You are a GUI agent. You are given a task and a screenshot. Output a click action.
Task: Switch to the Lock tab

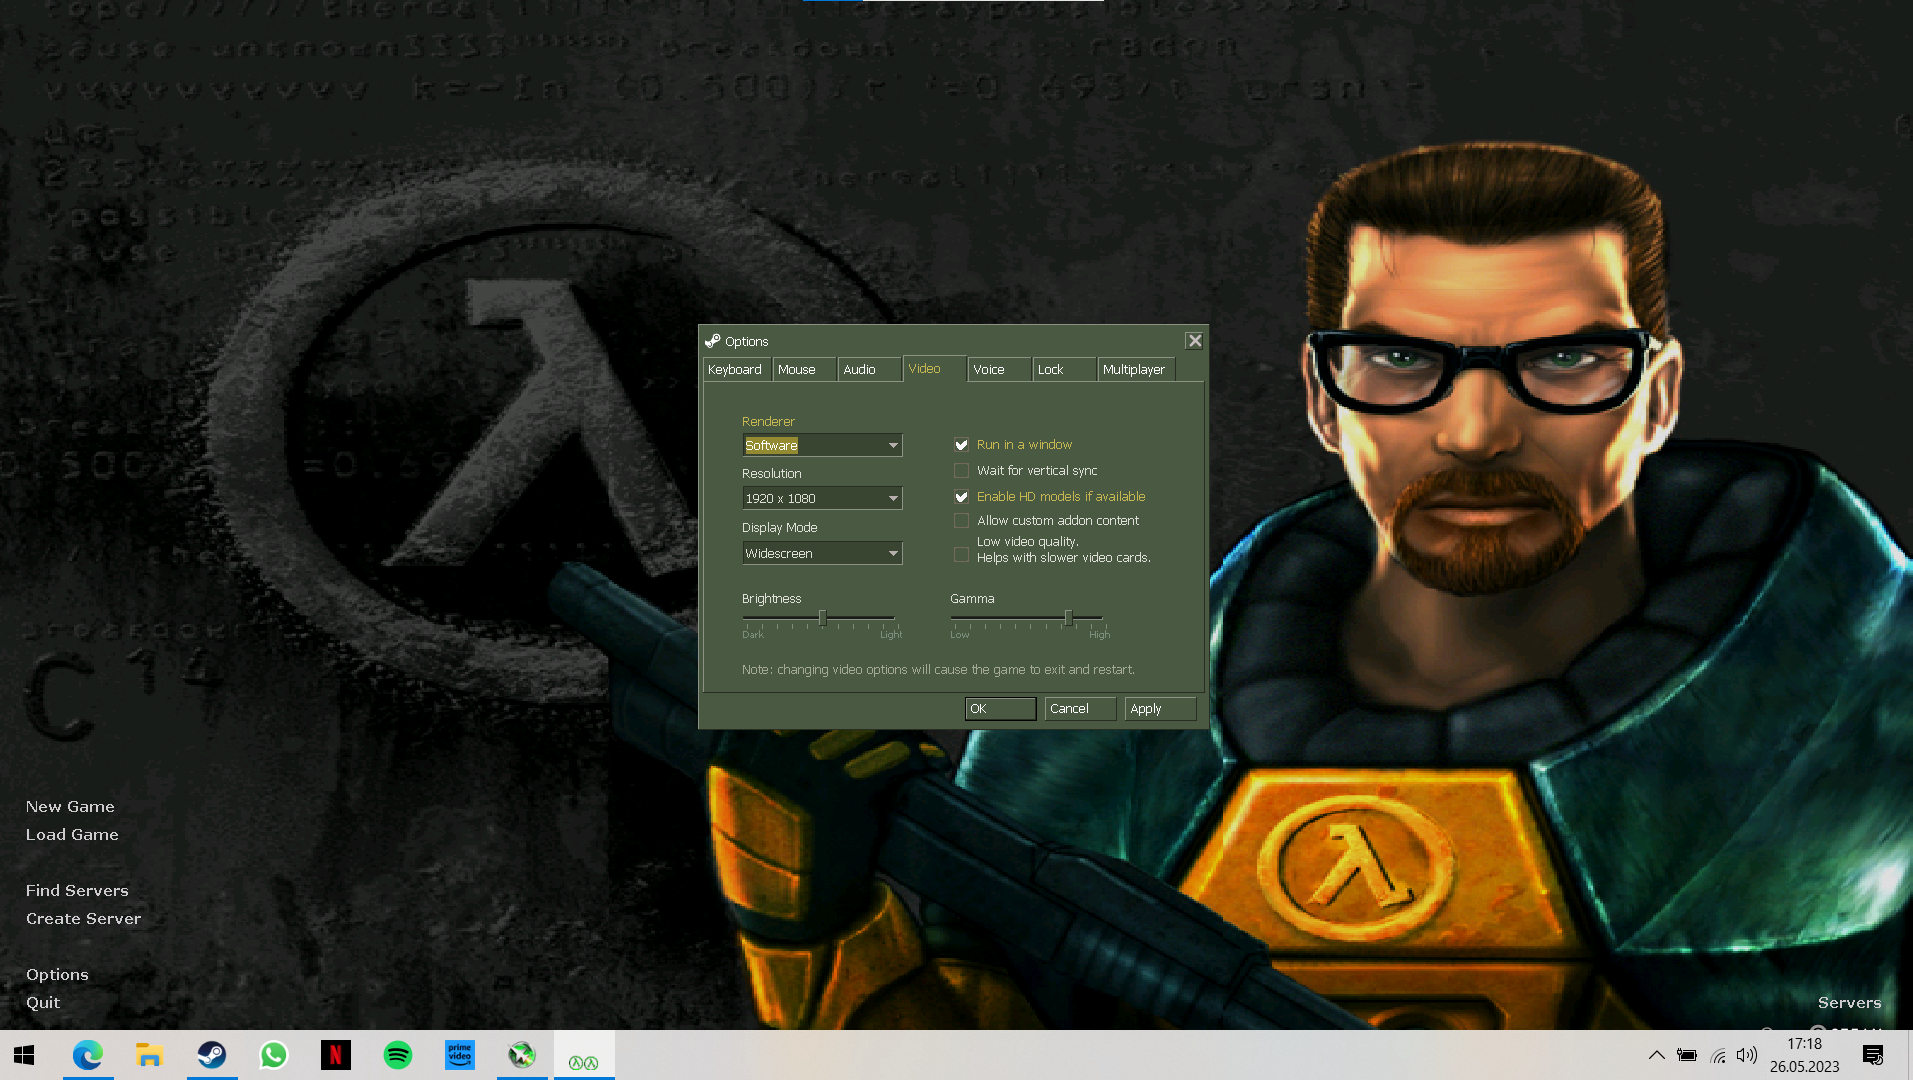pos(1064,370)
